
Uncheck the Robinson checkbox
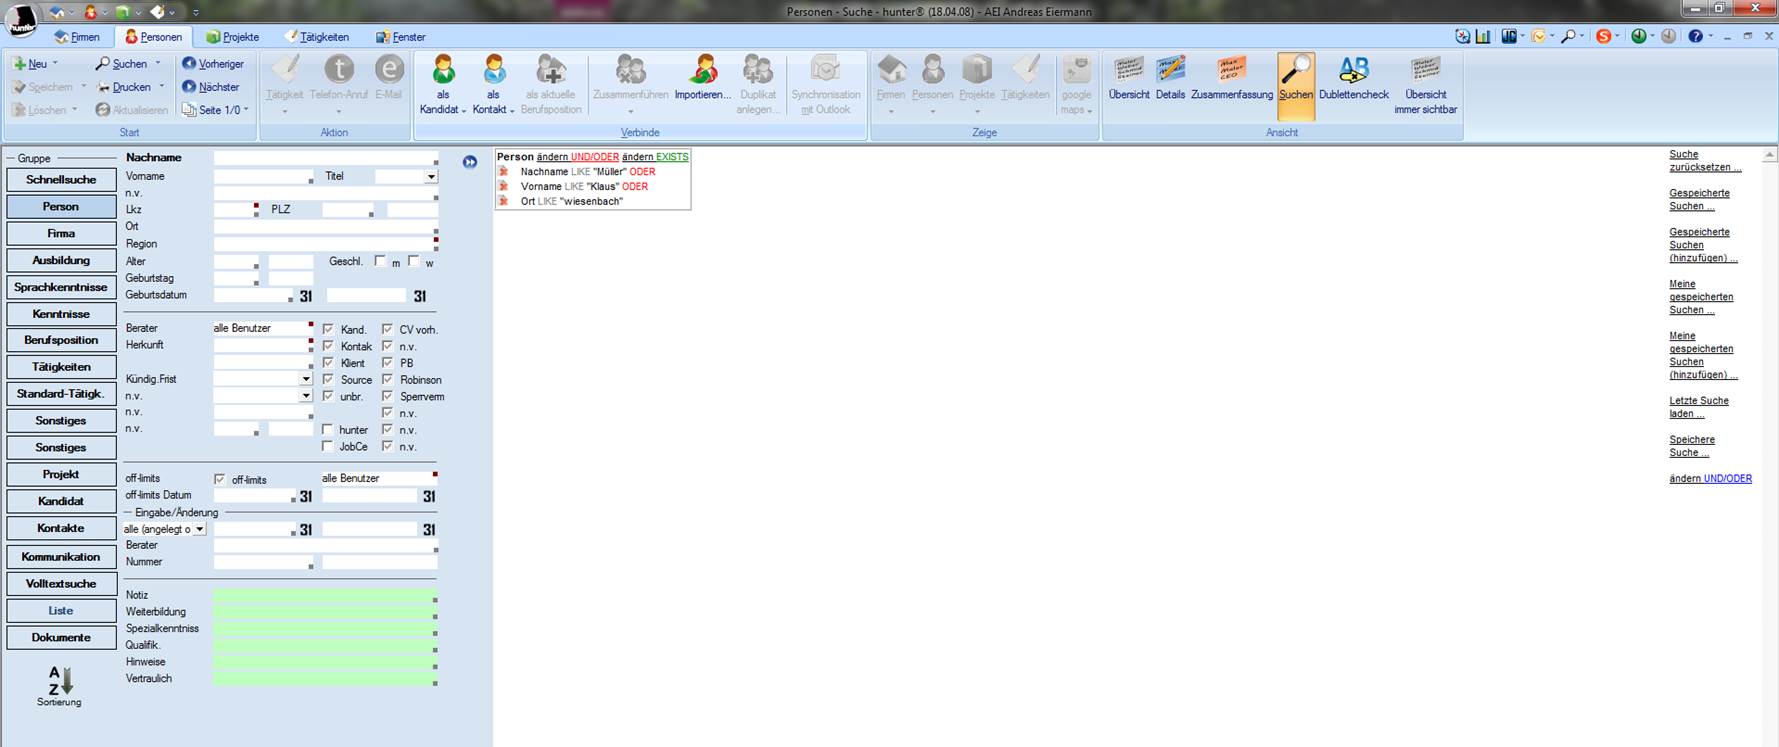pos(387,380)
